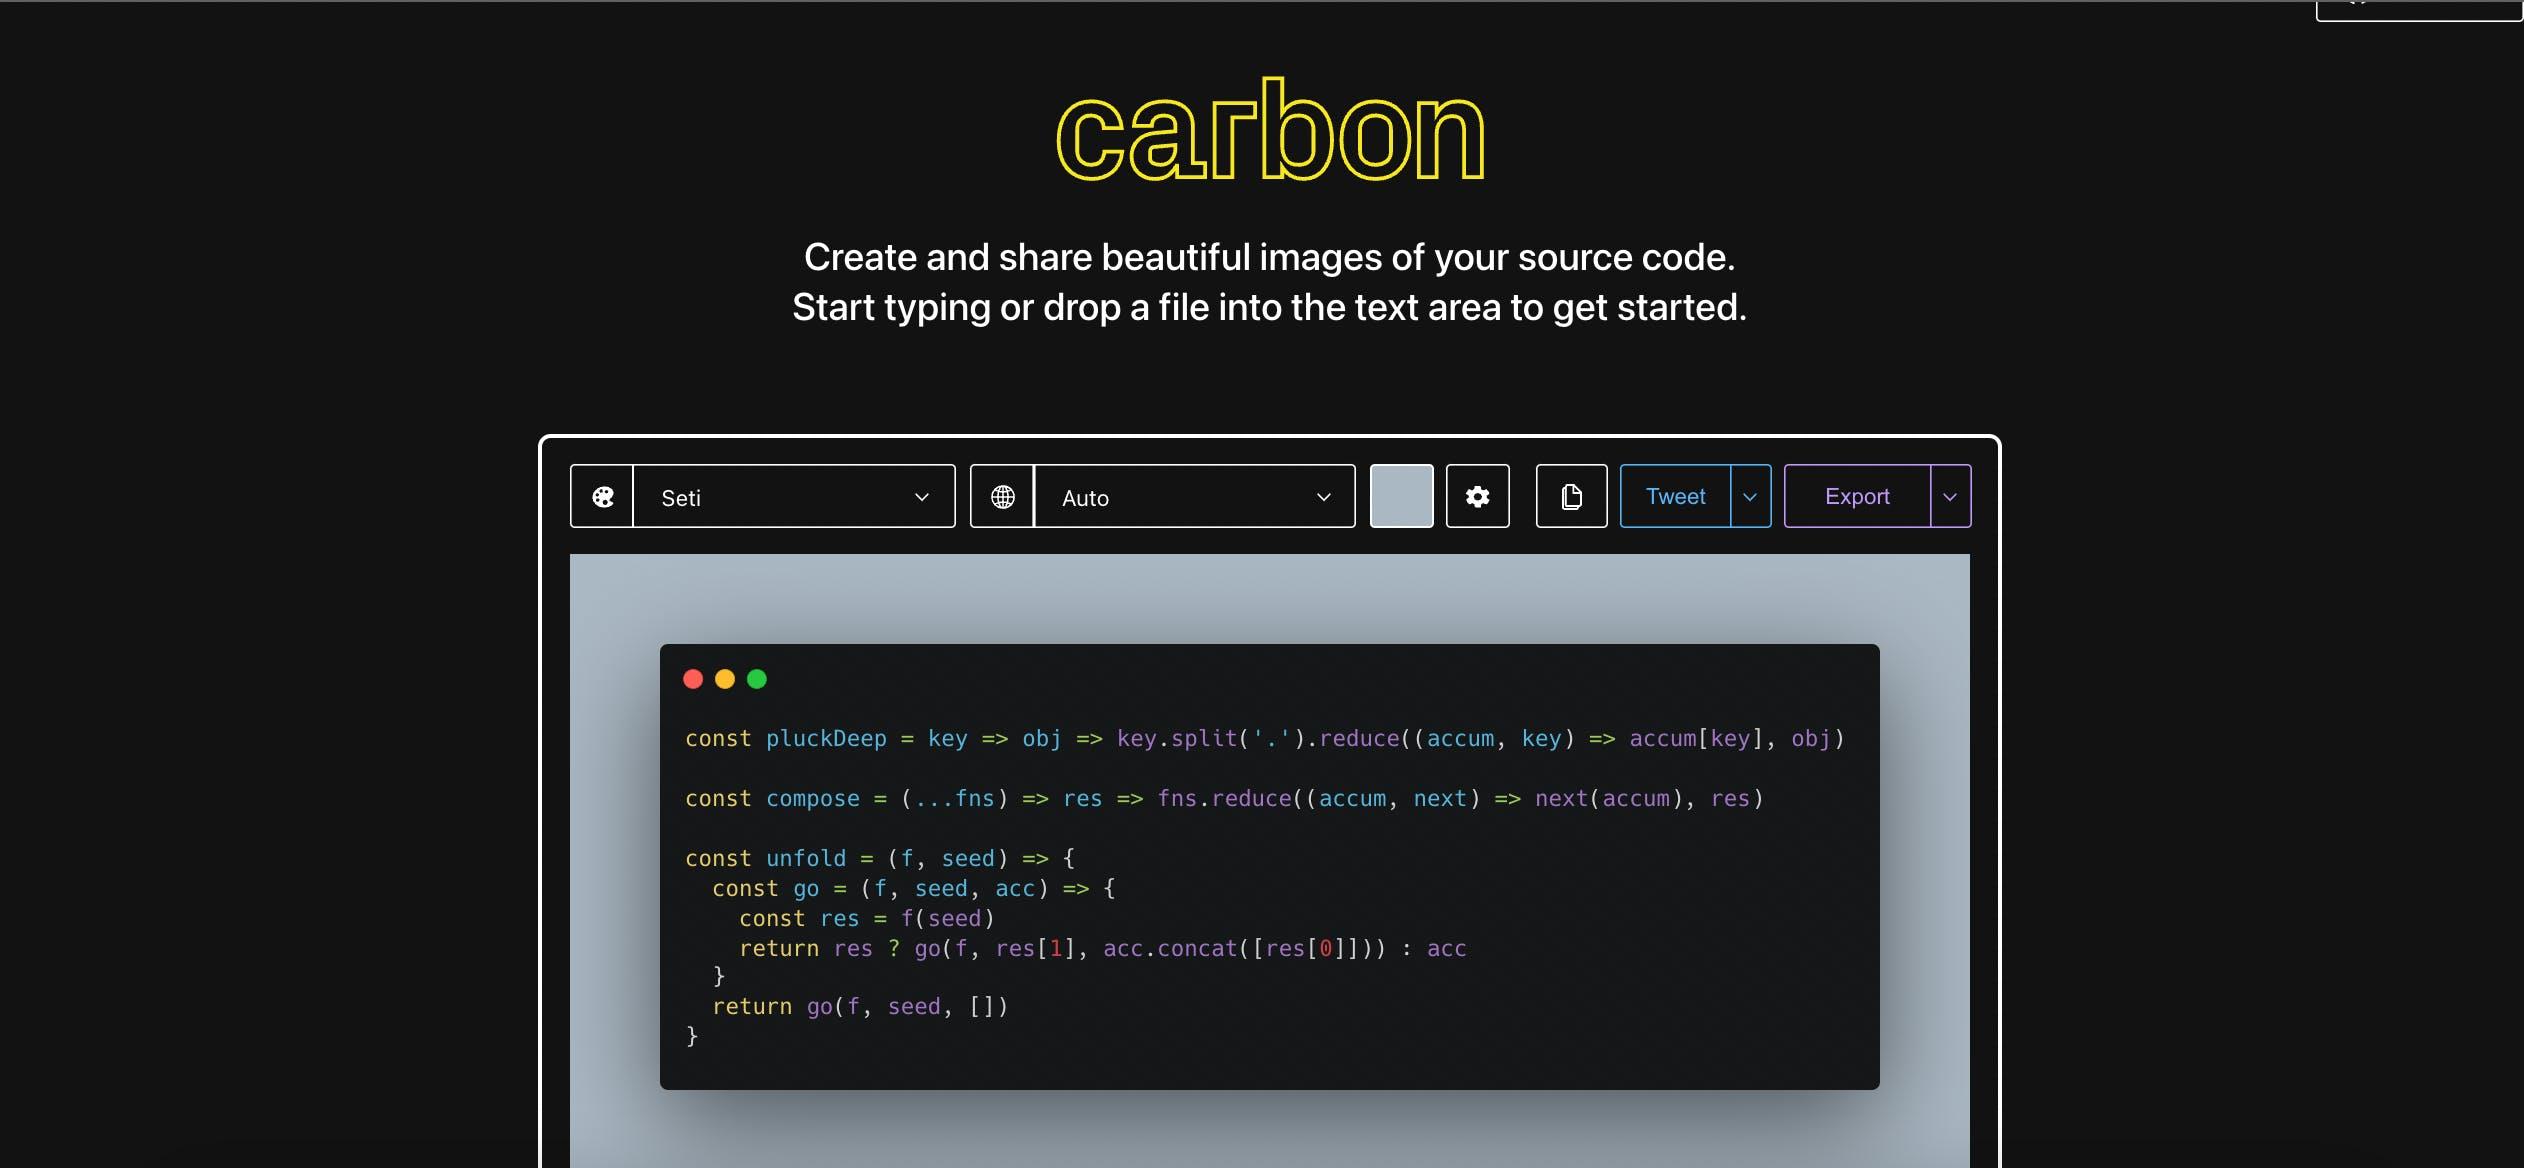Click the copy to clipboard icon
This screenshot has width=2524, height=1168.
coord(1571,497)
